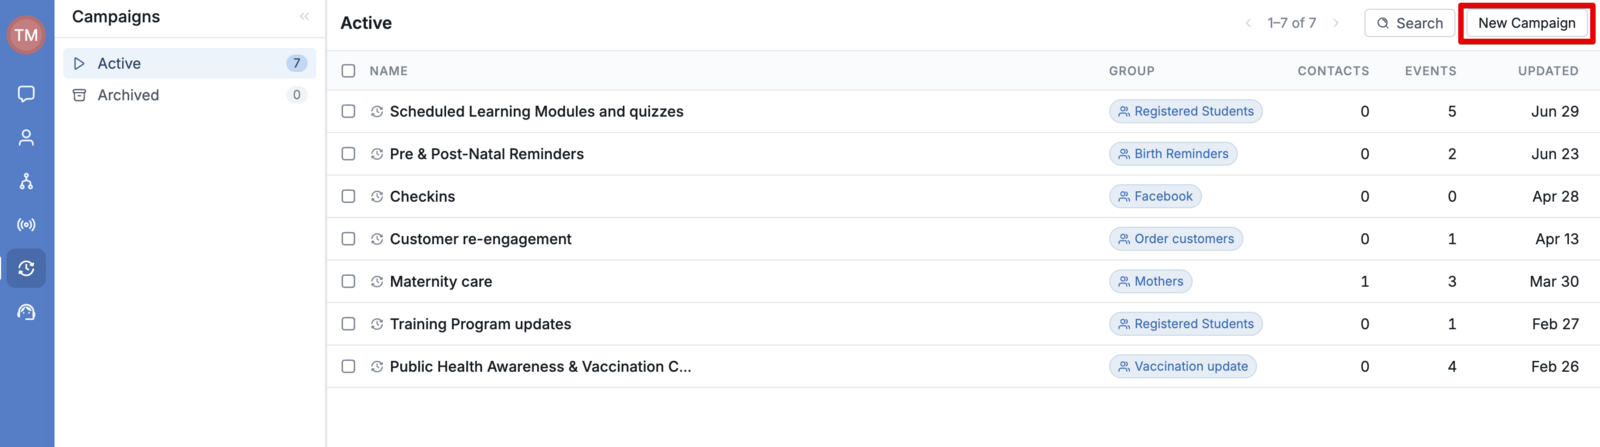Open the tickets headset icon in sidebar
The width and height of the screenshot is (1600, 447).
click(26, 312)
